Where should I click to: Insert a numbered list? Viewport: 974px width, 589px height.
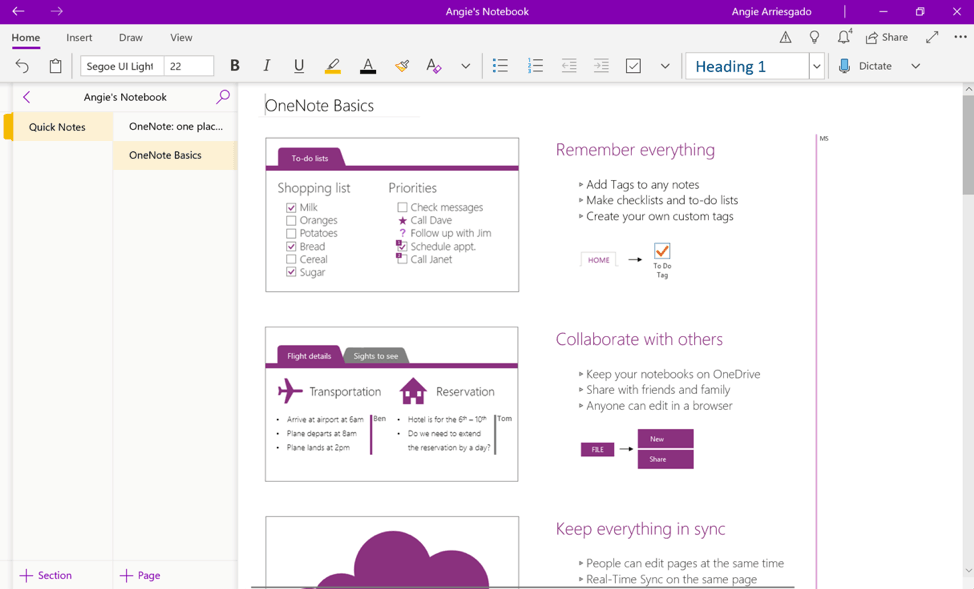tap(535, 66)
